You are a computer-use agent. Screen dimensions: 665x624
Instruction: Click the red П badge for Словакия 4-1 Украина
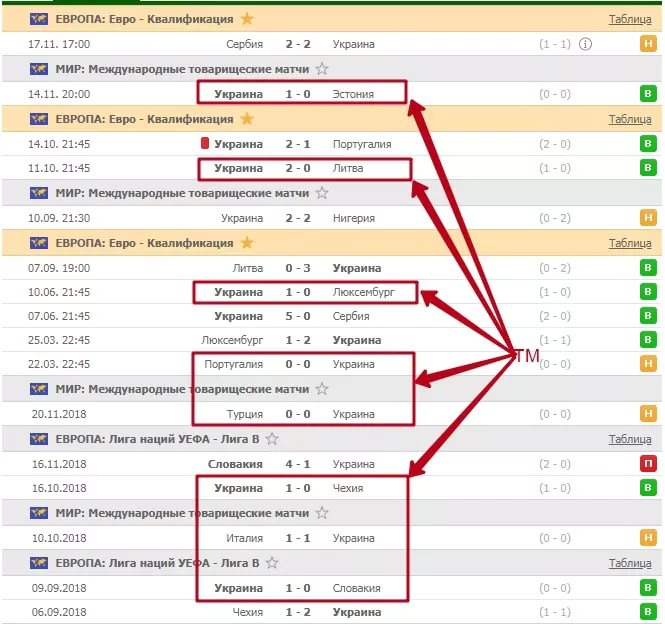tap(648, 464)
